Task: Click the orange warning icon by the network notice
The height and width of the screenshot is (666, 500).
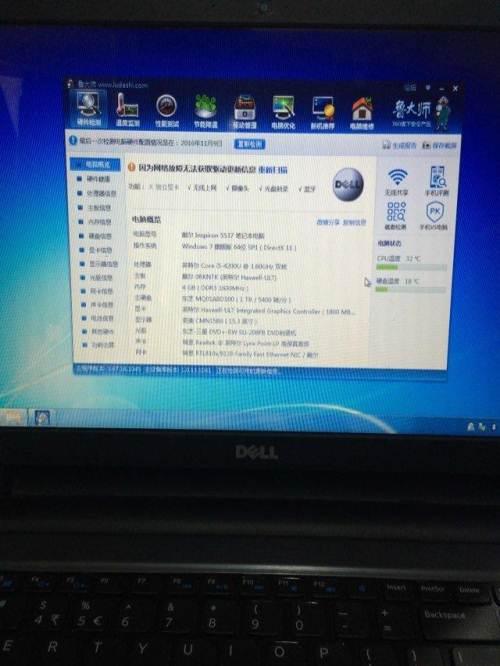Action: [132, 167]
